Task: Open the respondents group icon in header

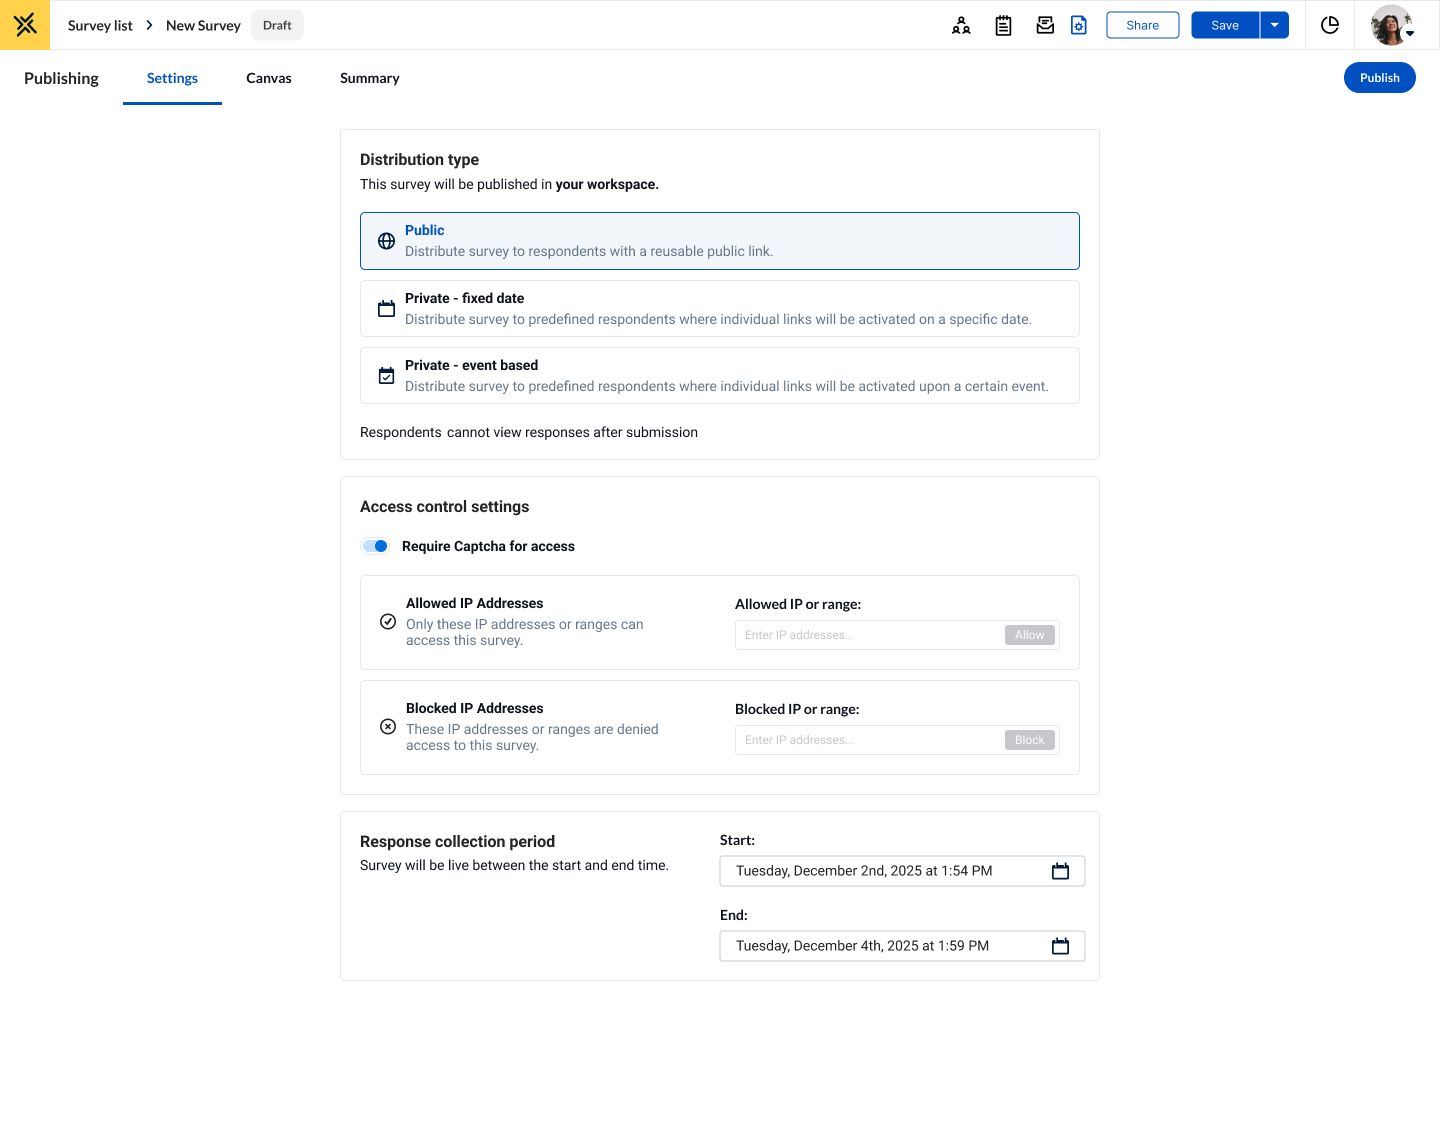Action: pos(961,26)
